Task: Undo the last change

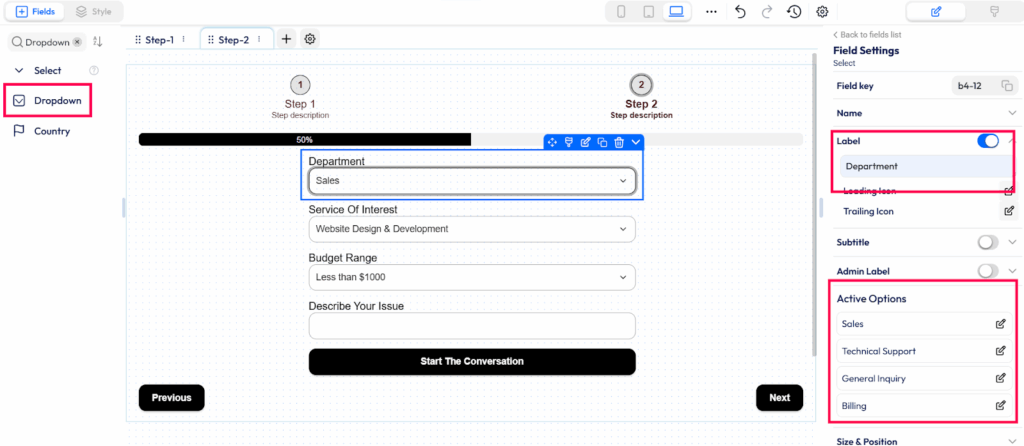Action: tap(740, 12)
